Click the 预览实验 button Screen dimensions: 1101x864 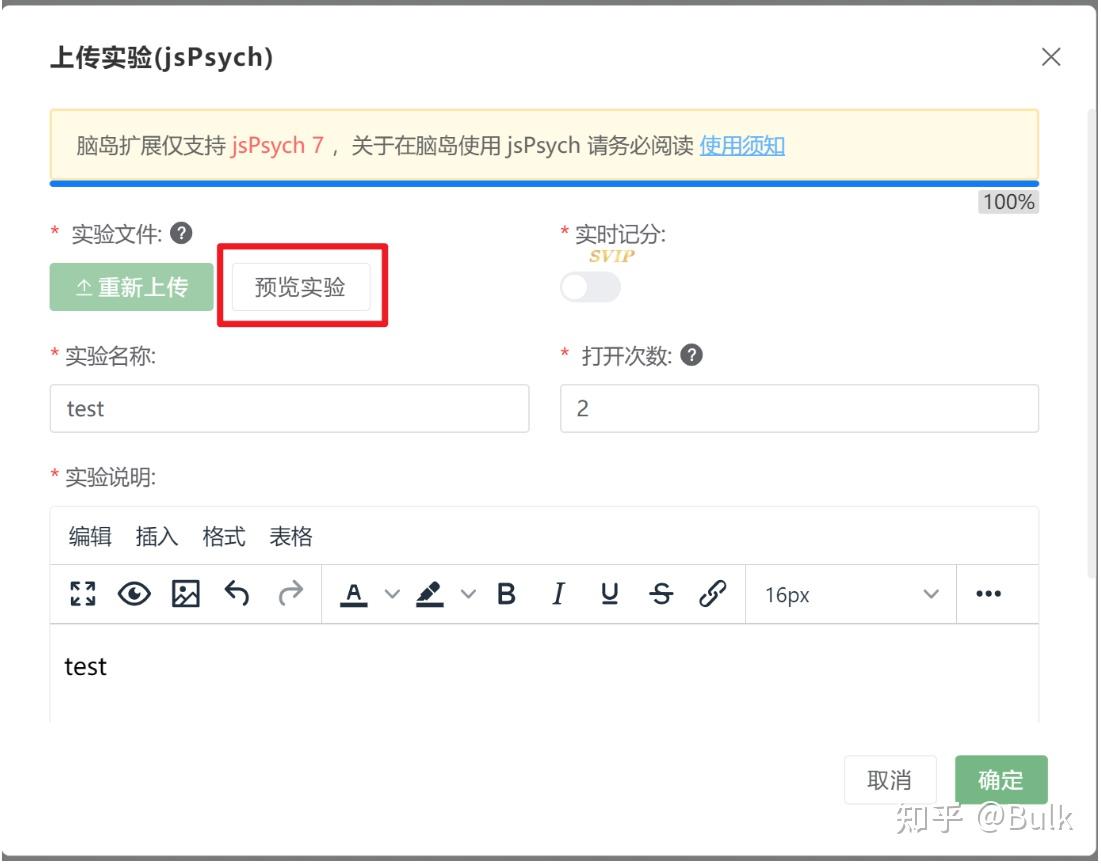click(302, 285)
